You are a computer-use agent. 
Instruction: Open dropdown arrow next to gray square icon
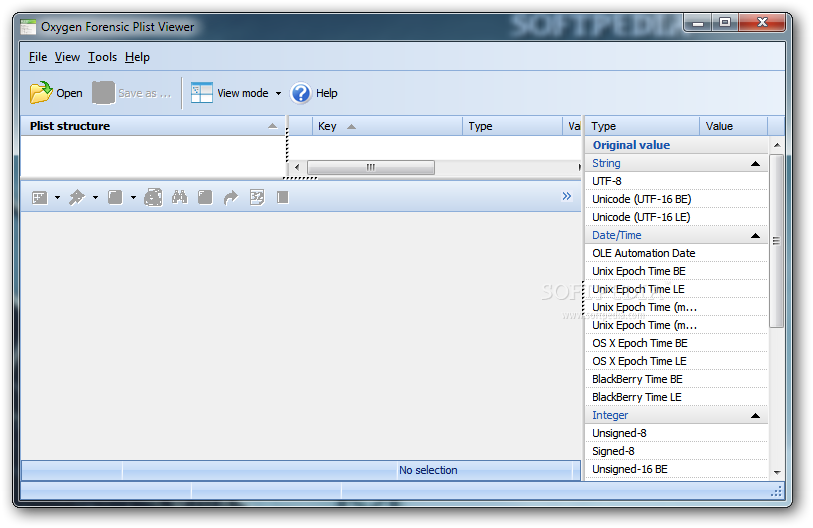click(x=133, y=197)
